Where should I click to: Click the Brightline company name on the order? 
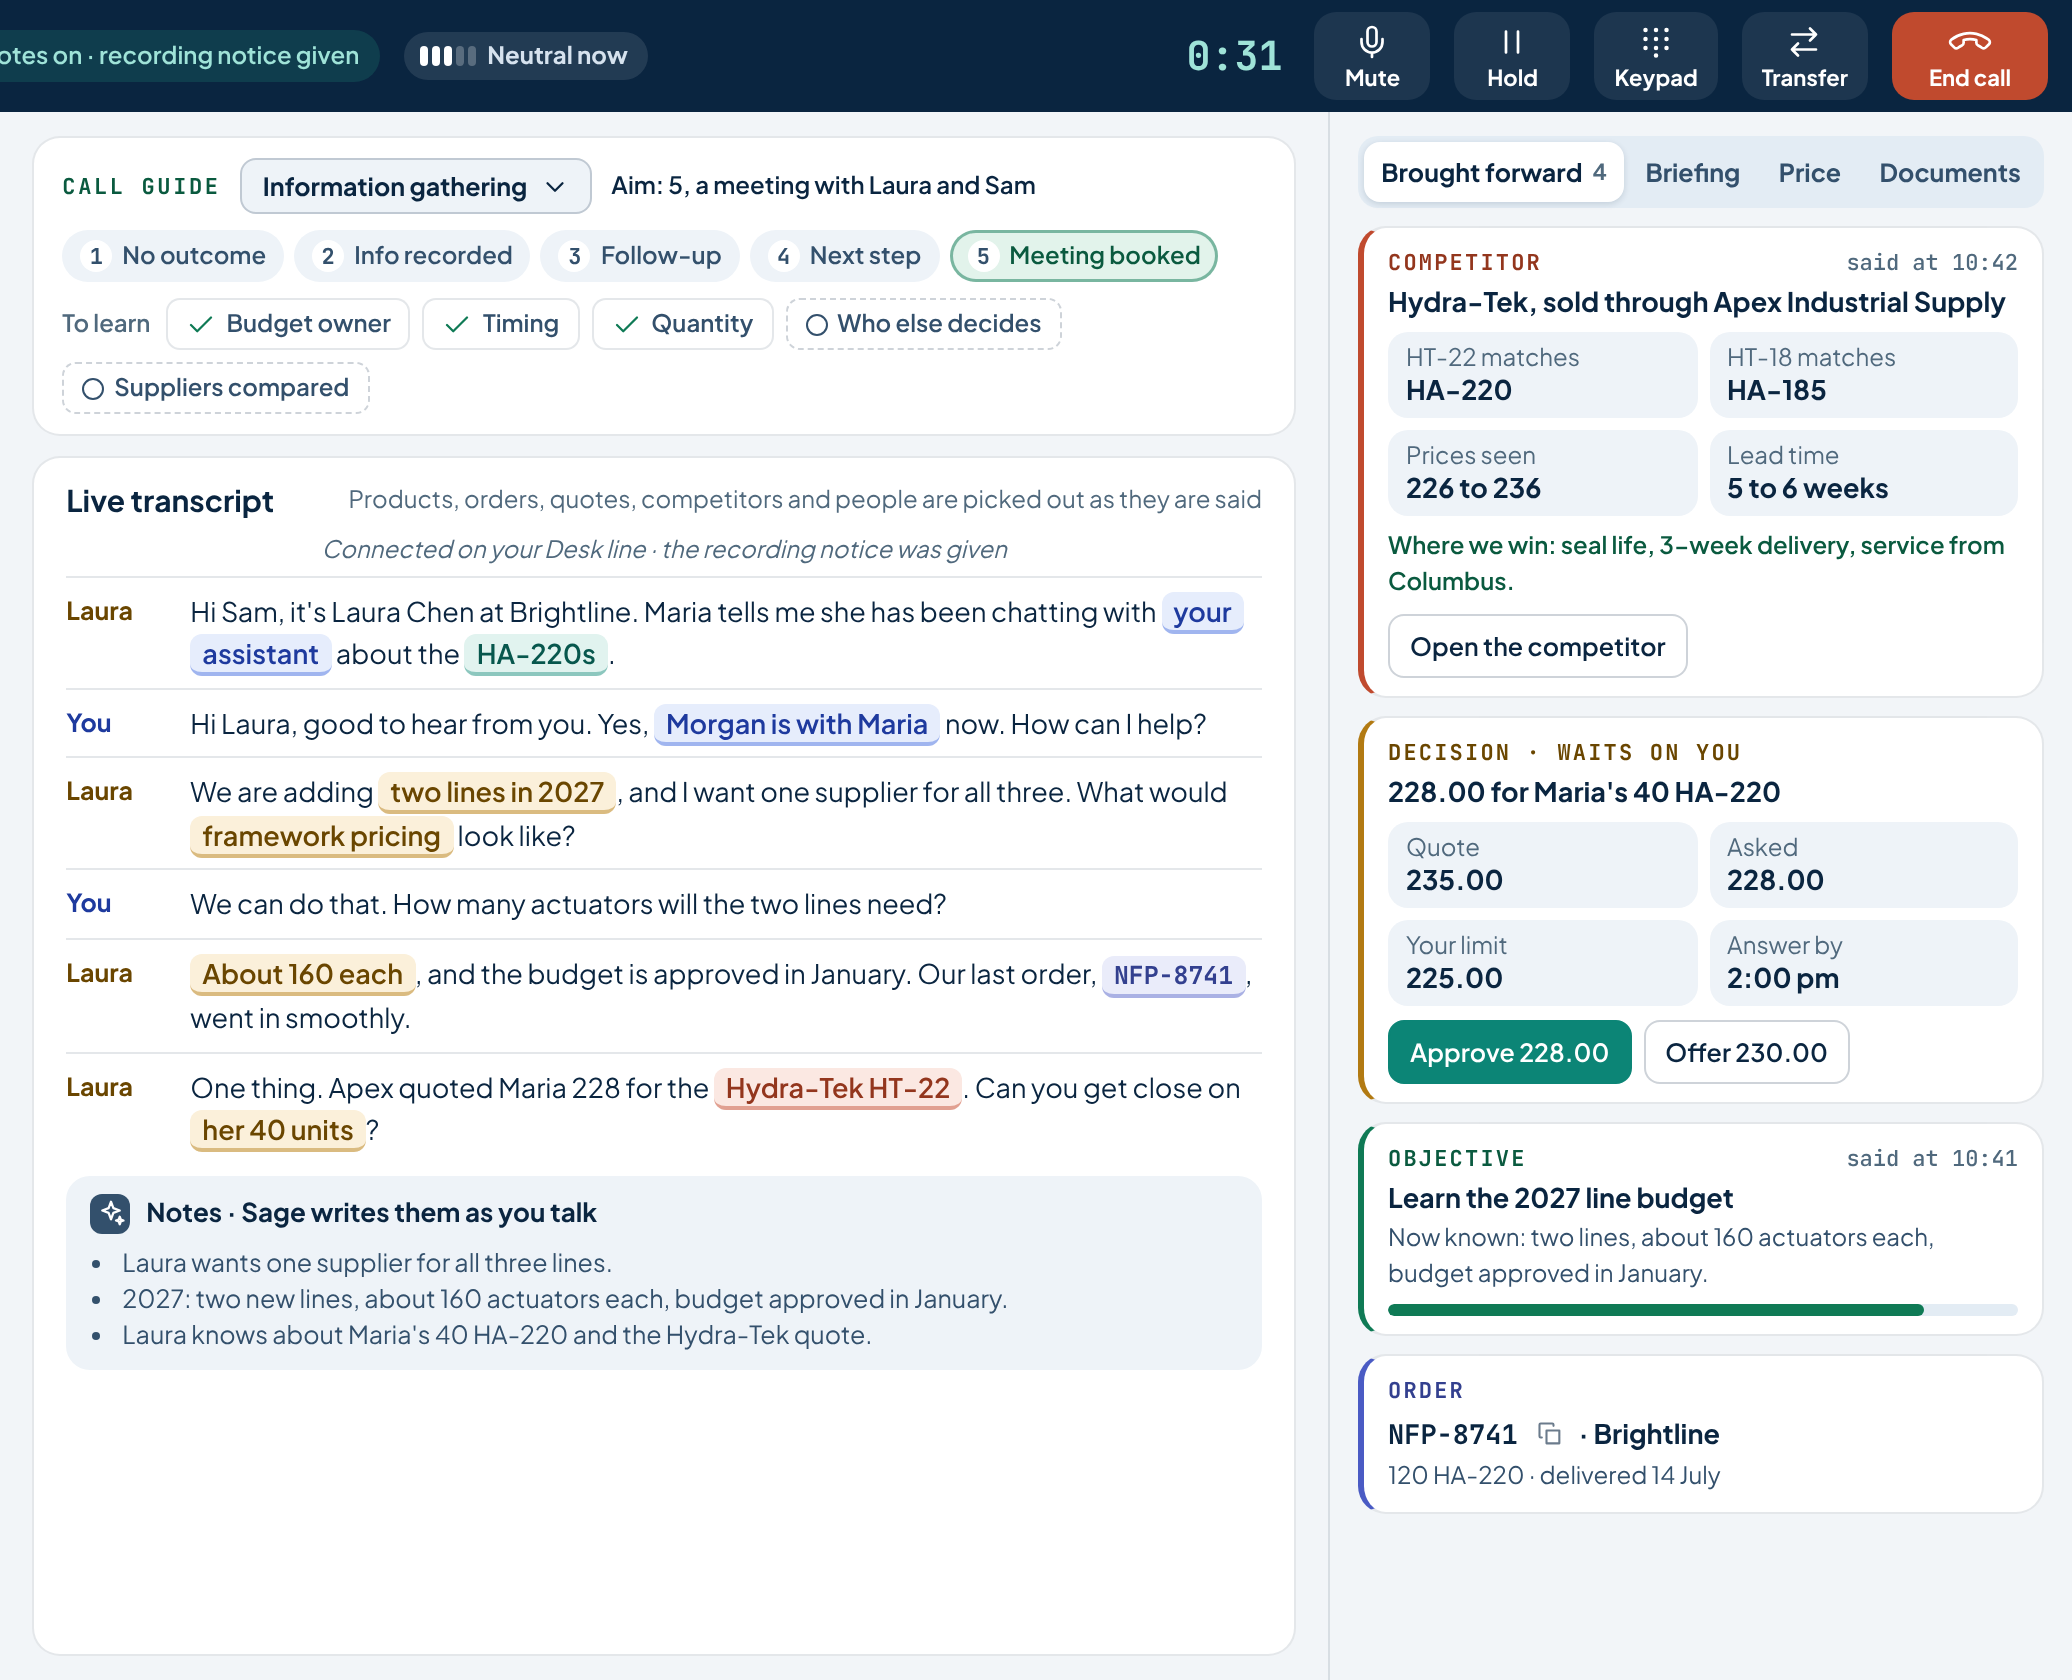[1656, 1435]
